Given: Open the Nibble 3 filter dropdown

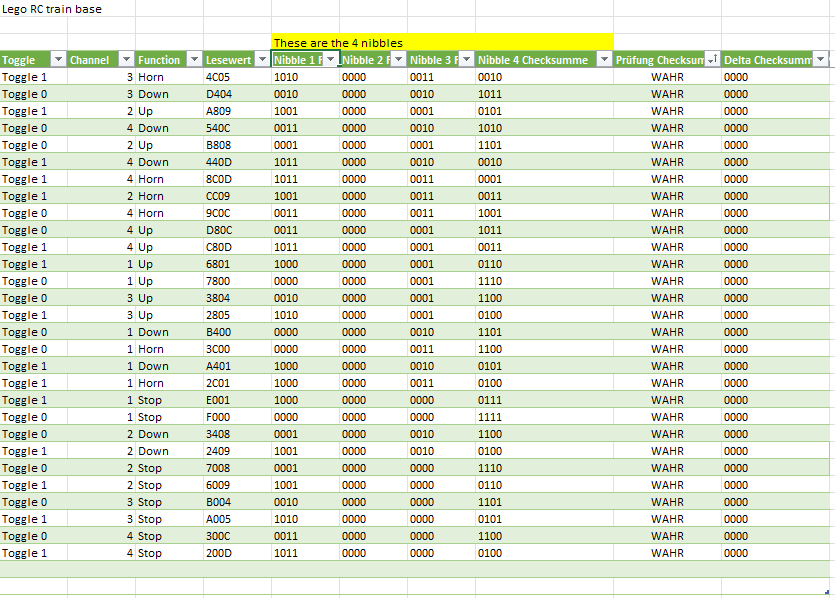Looking at the screenshot, I should pos(466,60).
